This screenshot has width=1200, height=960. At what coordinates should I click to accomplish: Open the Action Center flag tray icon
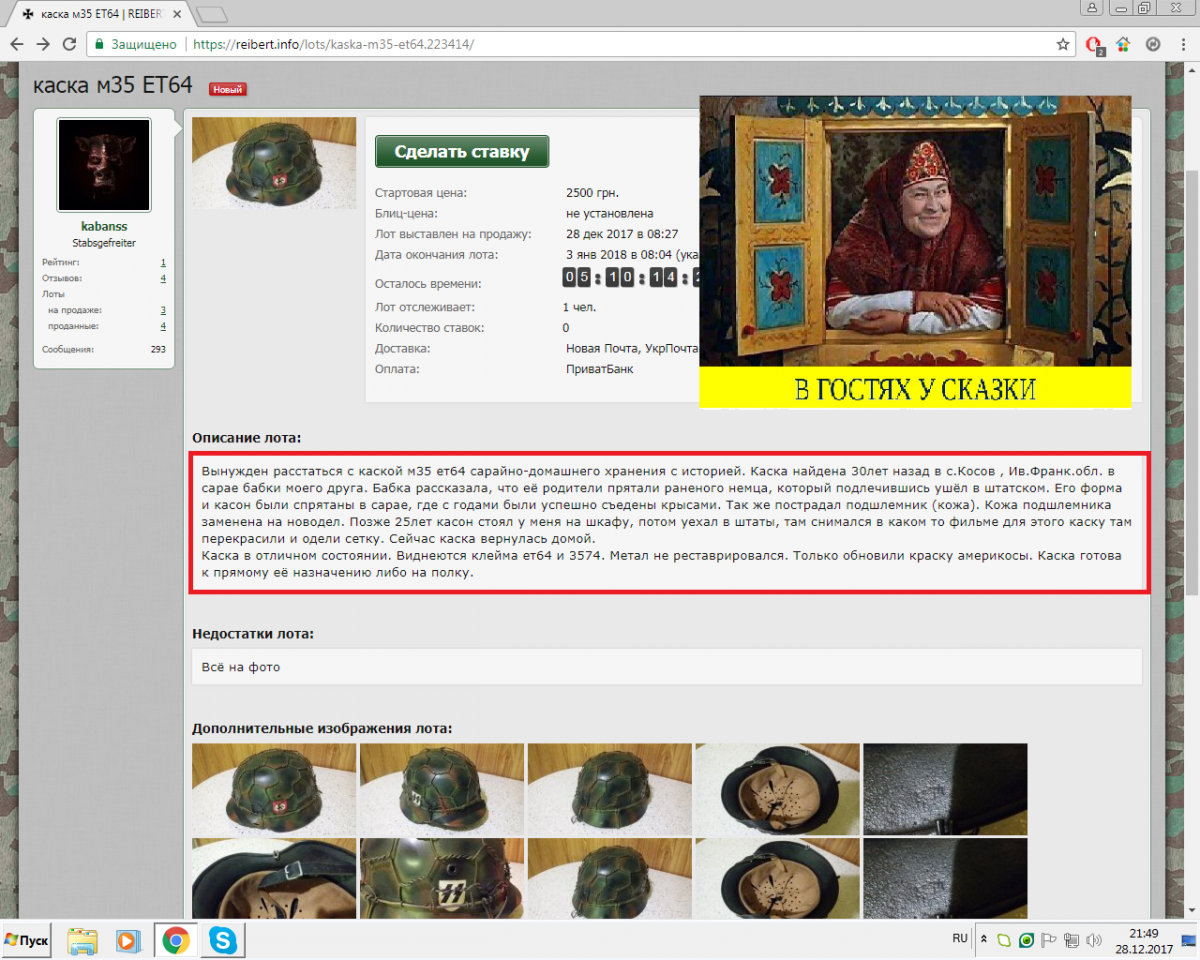coord(1049,941)
